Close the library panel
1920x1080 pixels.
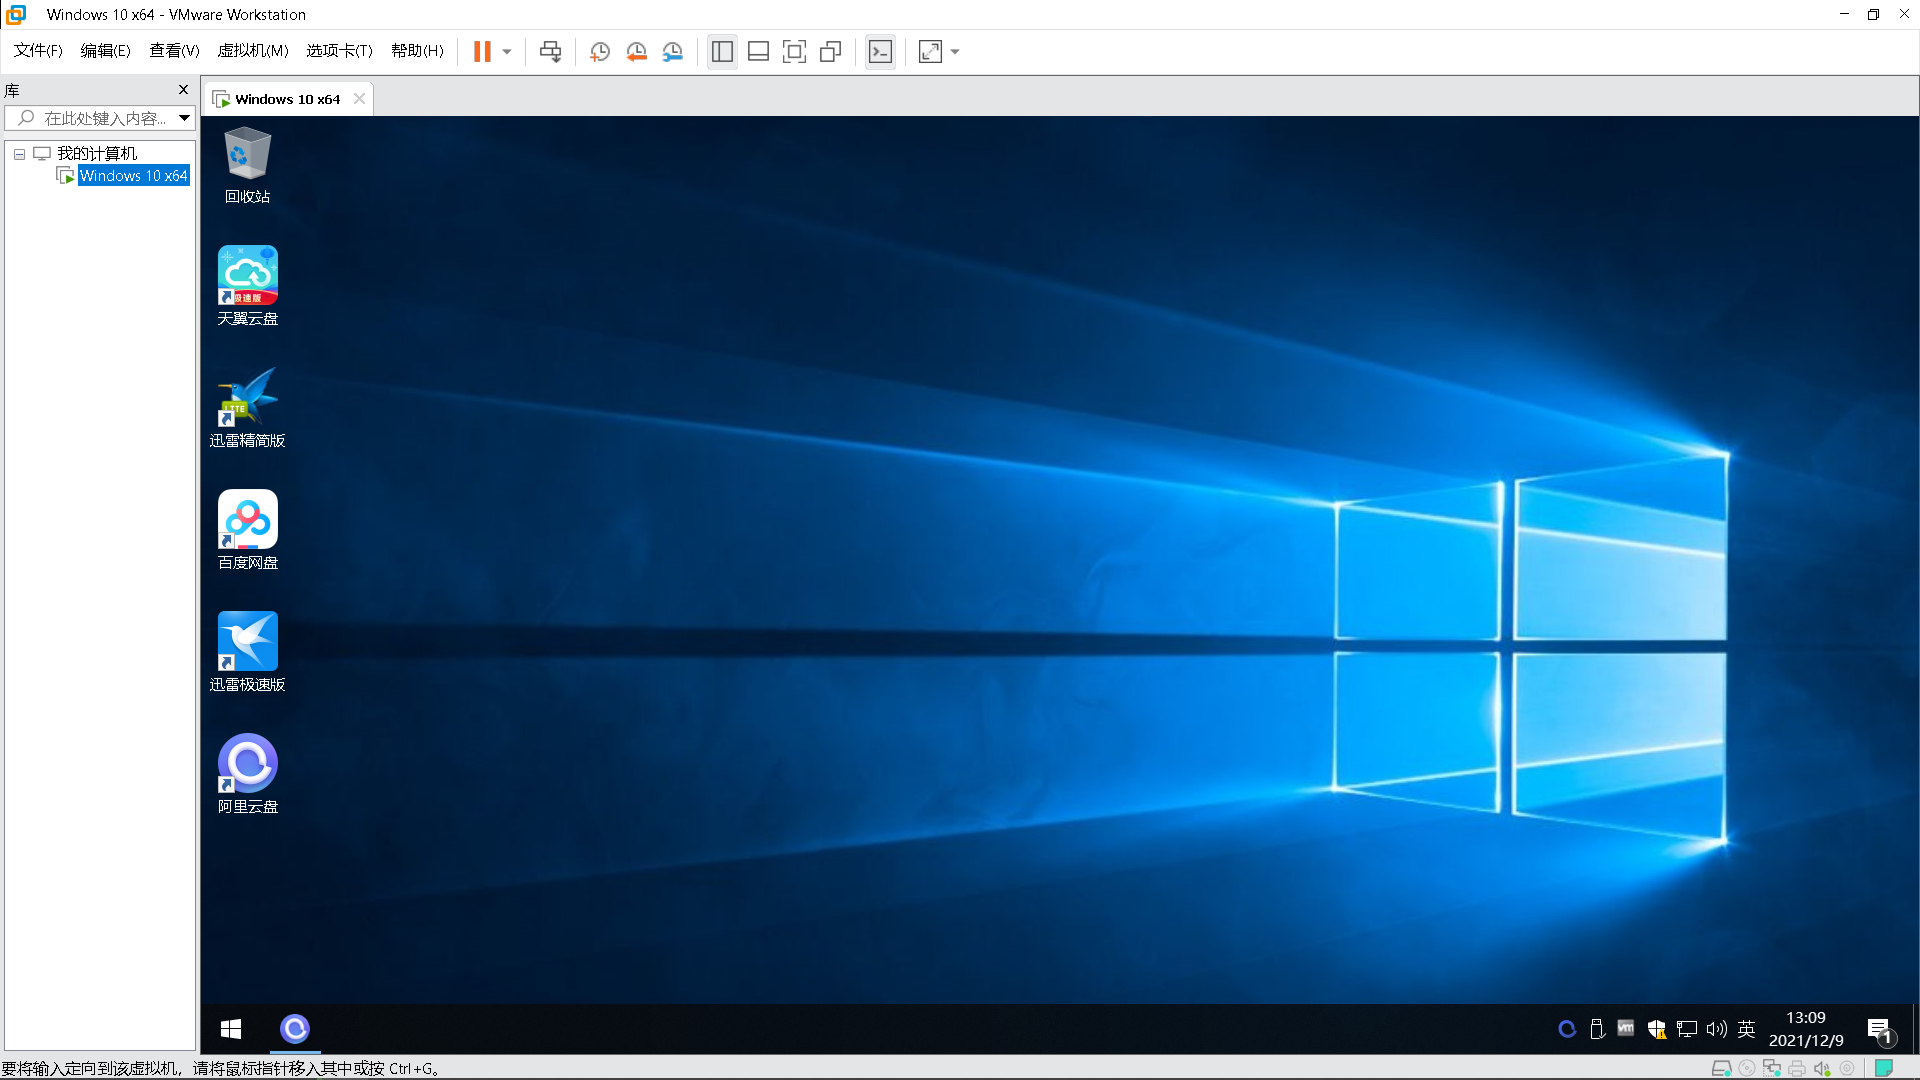pyautogui.click(x=183, y=90)
